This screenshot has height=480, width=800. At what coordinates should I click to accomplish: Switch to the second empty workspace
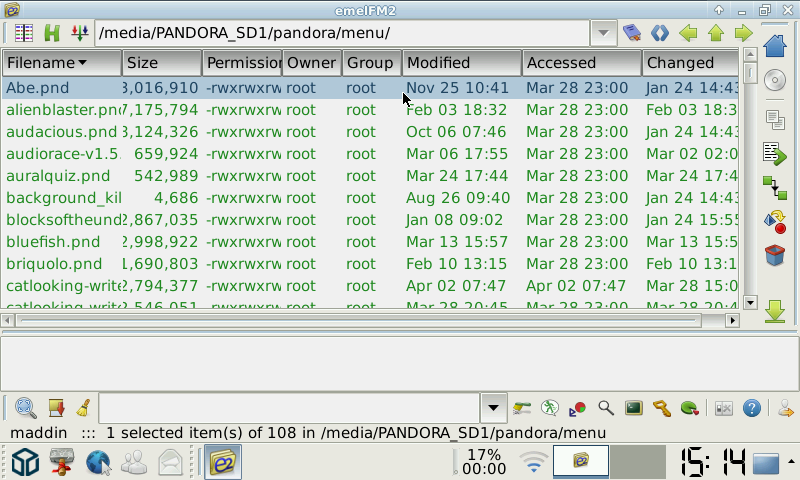coord(638,462)
